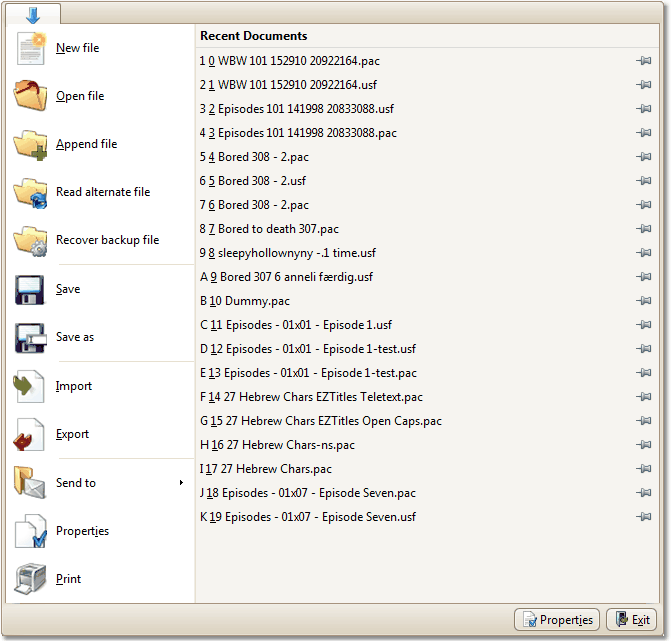Screen dimensions: 671x643
Task: Click the Recover backup file gear-folder icon
Action: click(x=30, y=240)
